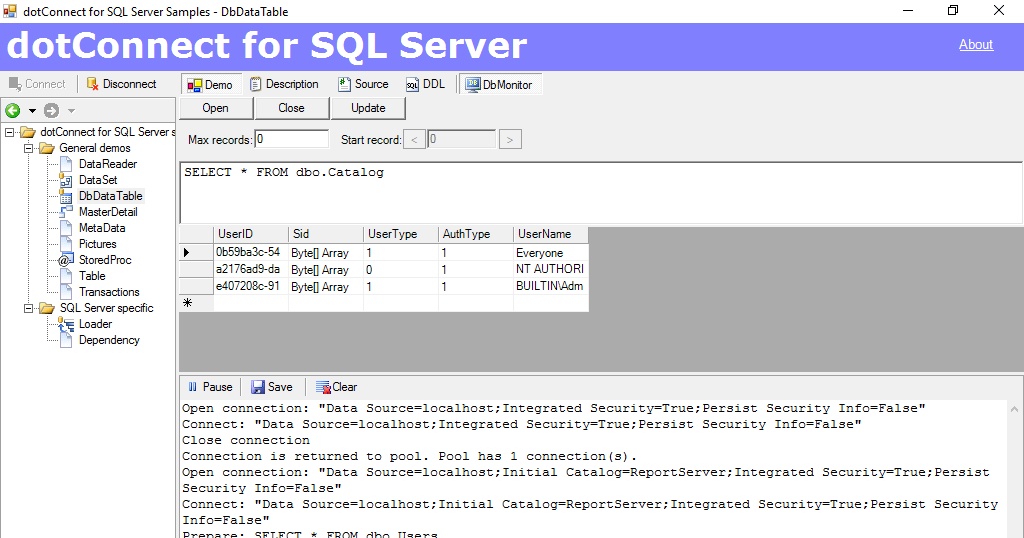Select the DataReader demo item
Viewport: 1024px width, 538px height.
[x=108, y=164]
